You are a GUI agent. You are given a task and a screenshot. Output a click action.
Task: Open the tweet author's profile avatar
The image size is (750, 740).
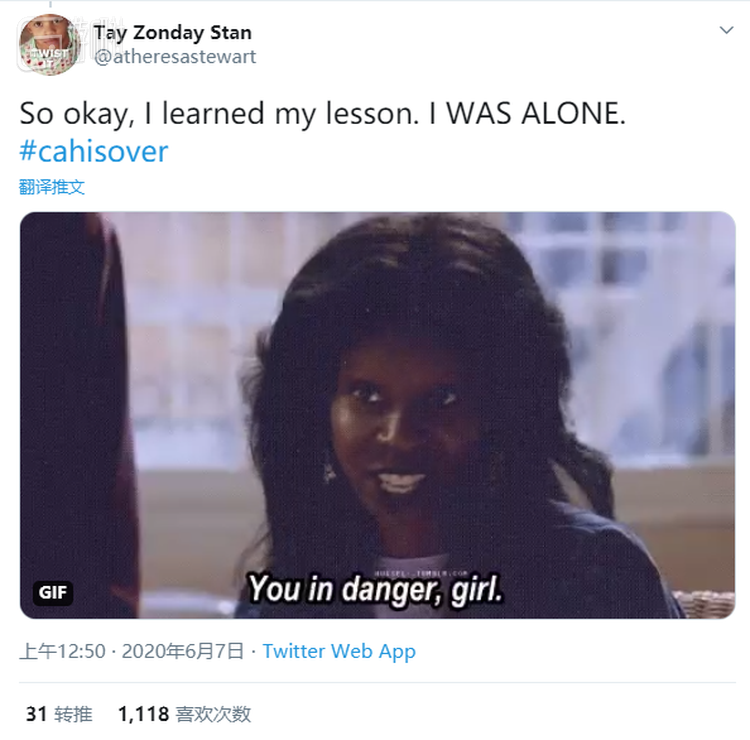pyautogui.click(x=49, y=45)
